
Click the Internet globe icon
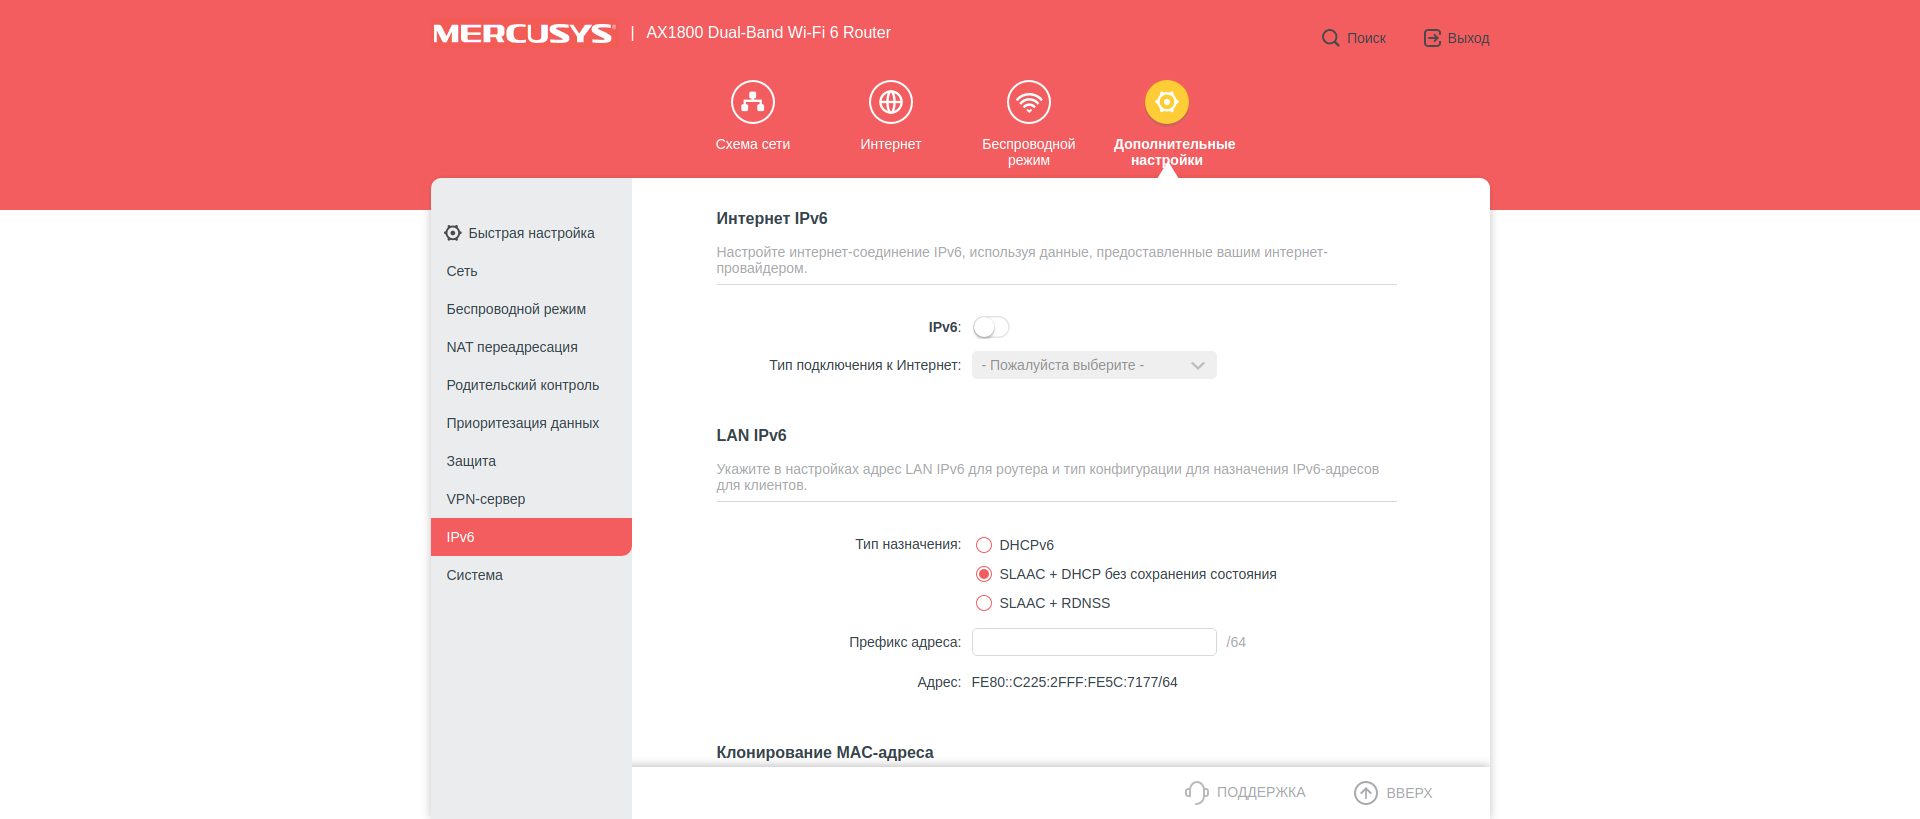click(890, 102)
